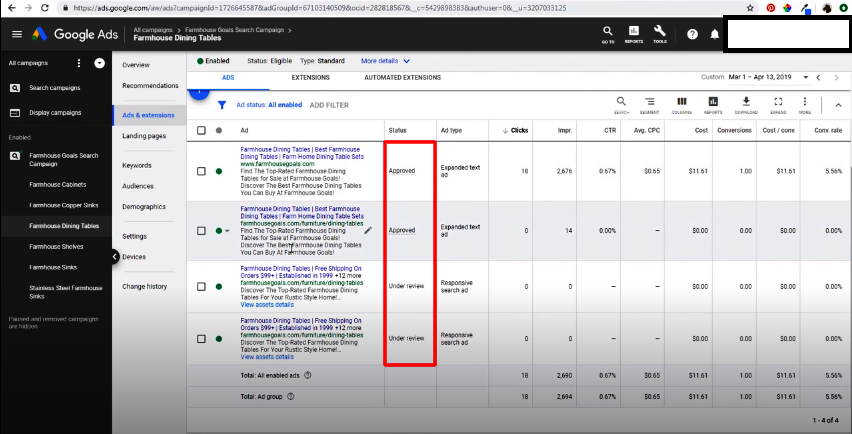This screenshot has height=434, width=852.
Task: Switch to the Ads tab
Action: point(228,78)
